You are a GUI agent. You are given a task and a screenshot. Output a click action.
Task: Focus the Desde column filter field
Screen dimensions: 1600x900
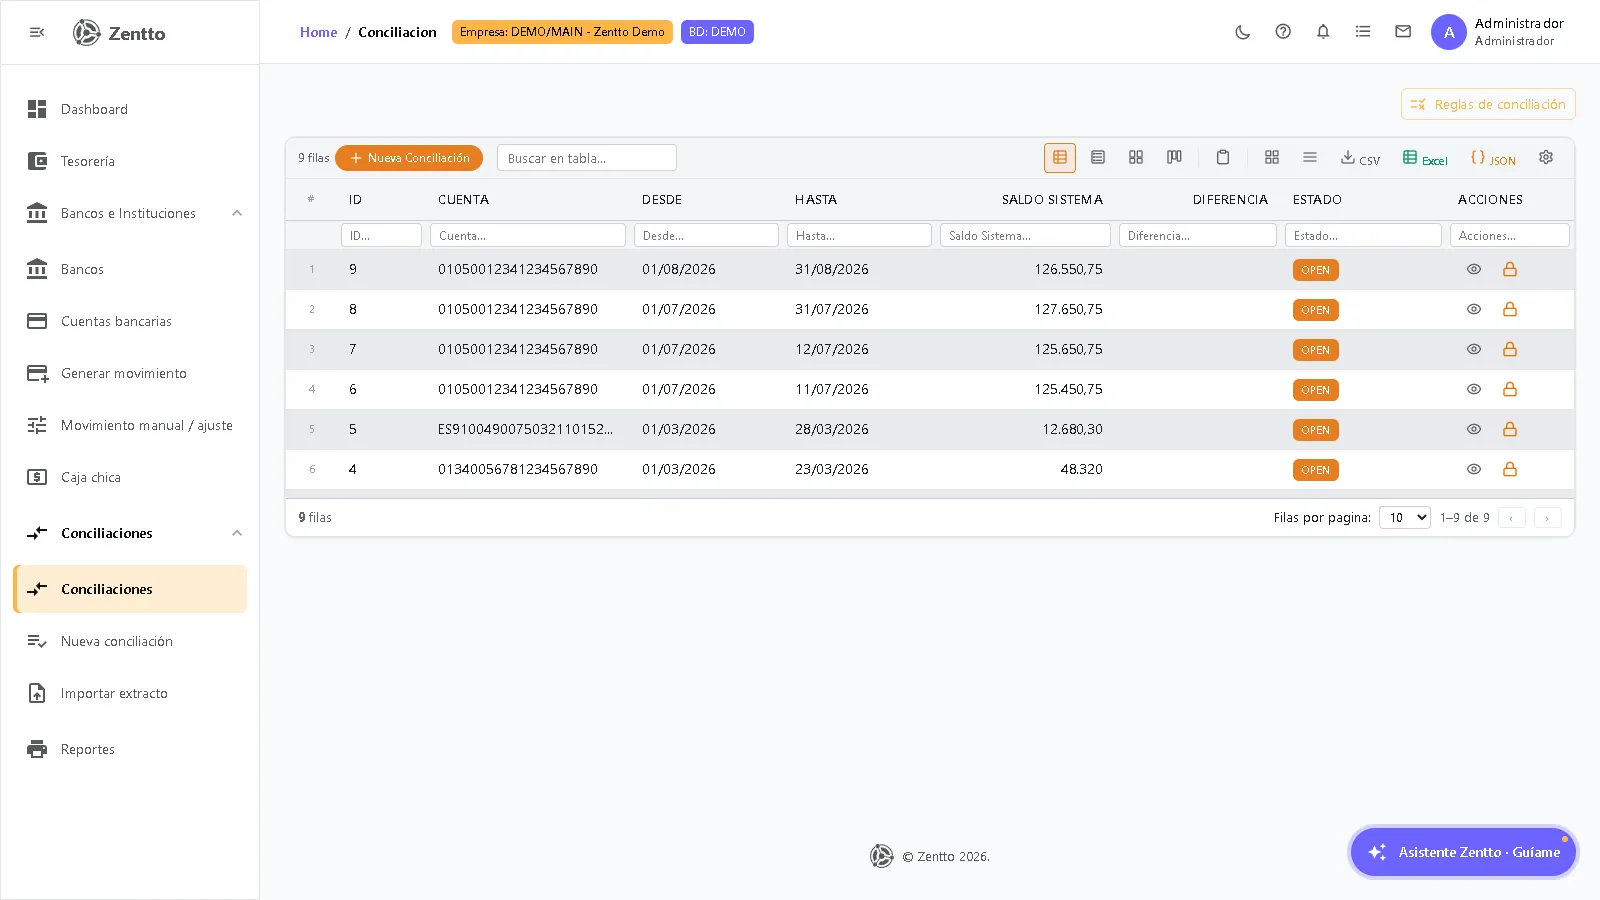706,235
